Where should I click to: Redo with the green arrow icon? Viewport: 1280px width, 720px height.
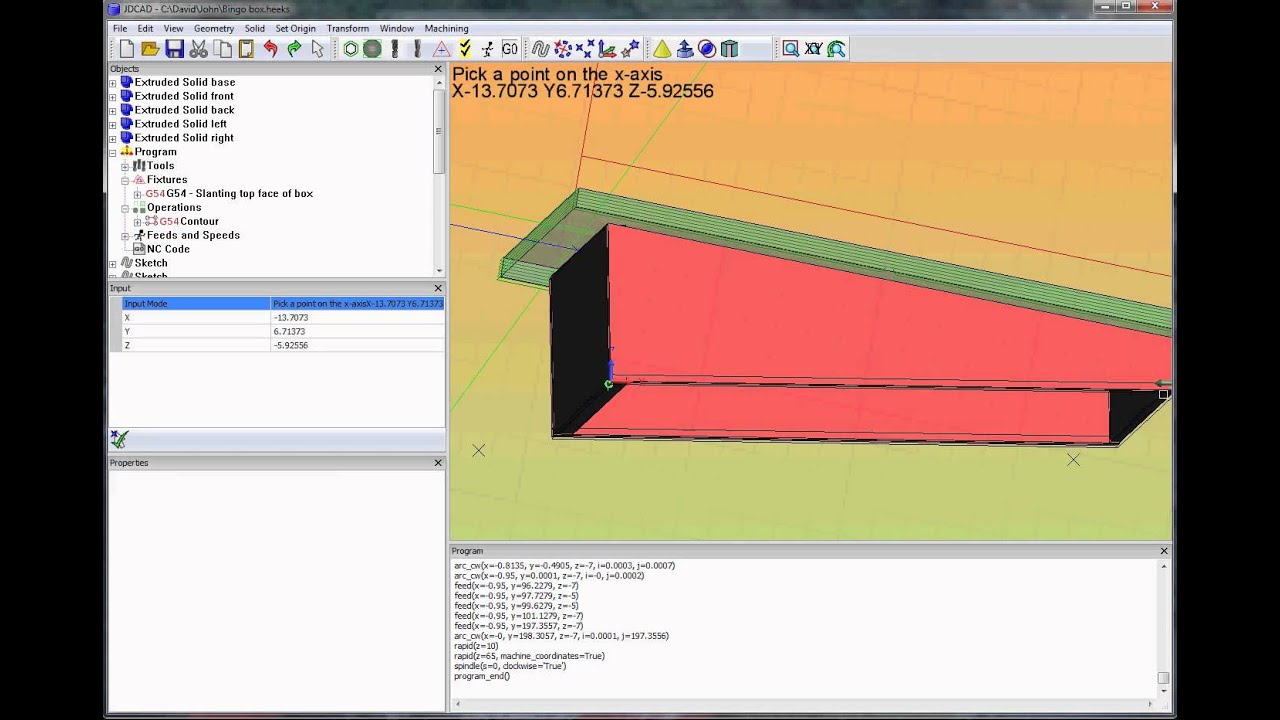click(x=294, y=48)
